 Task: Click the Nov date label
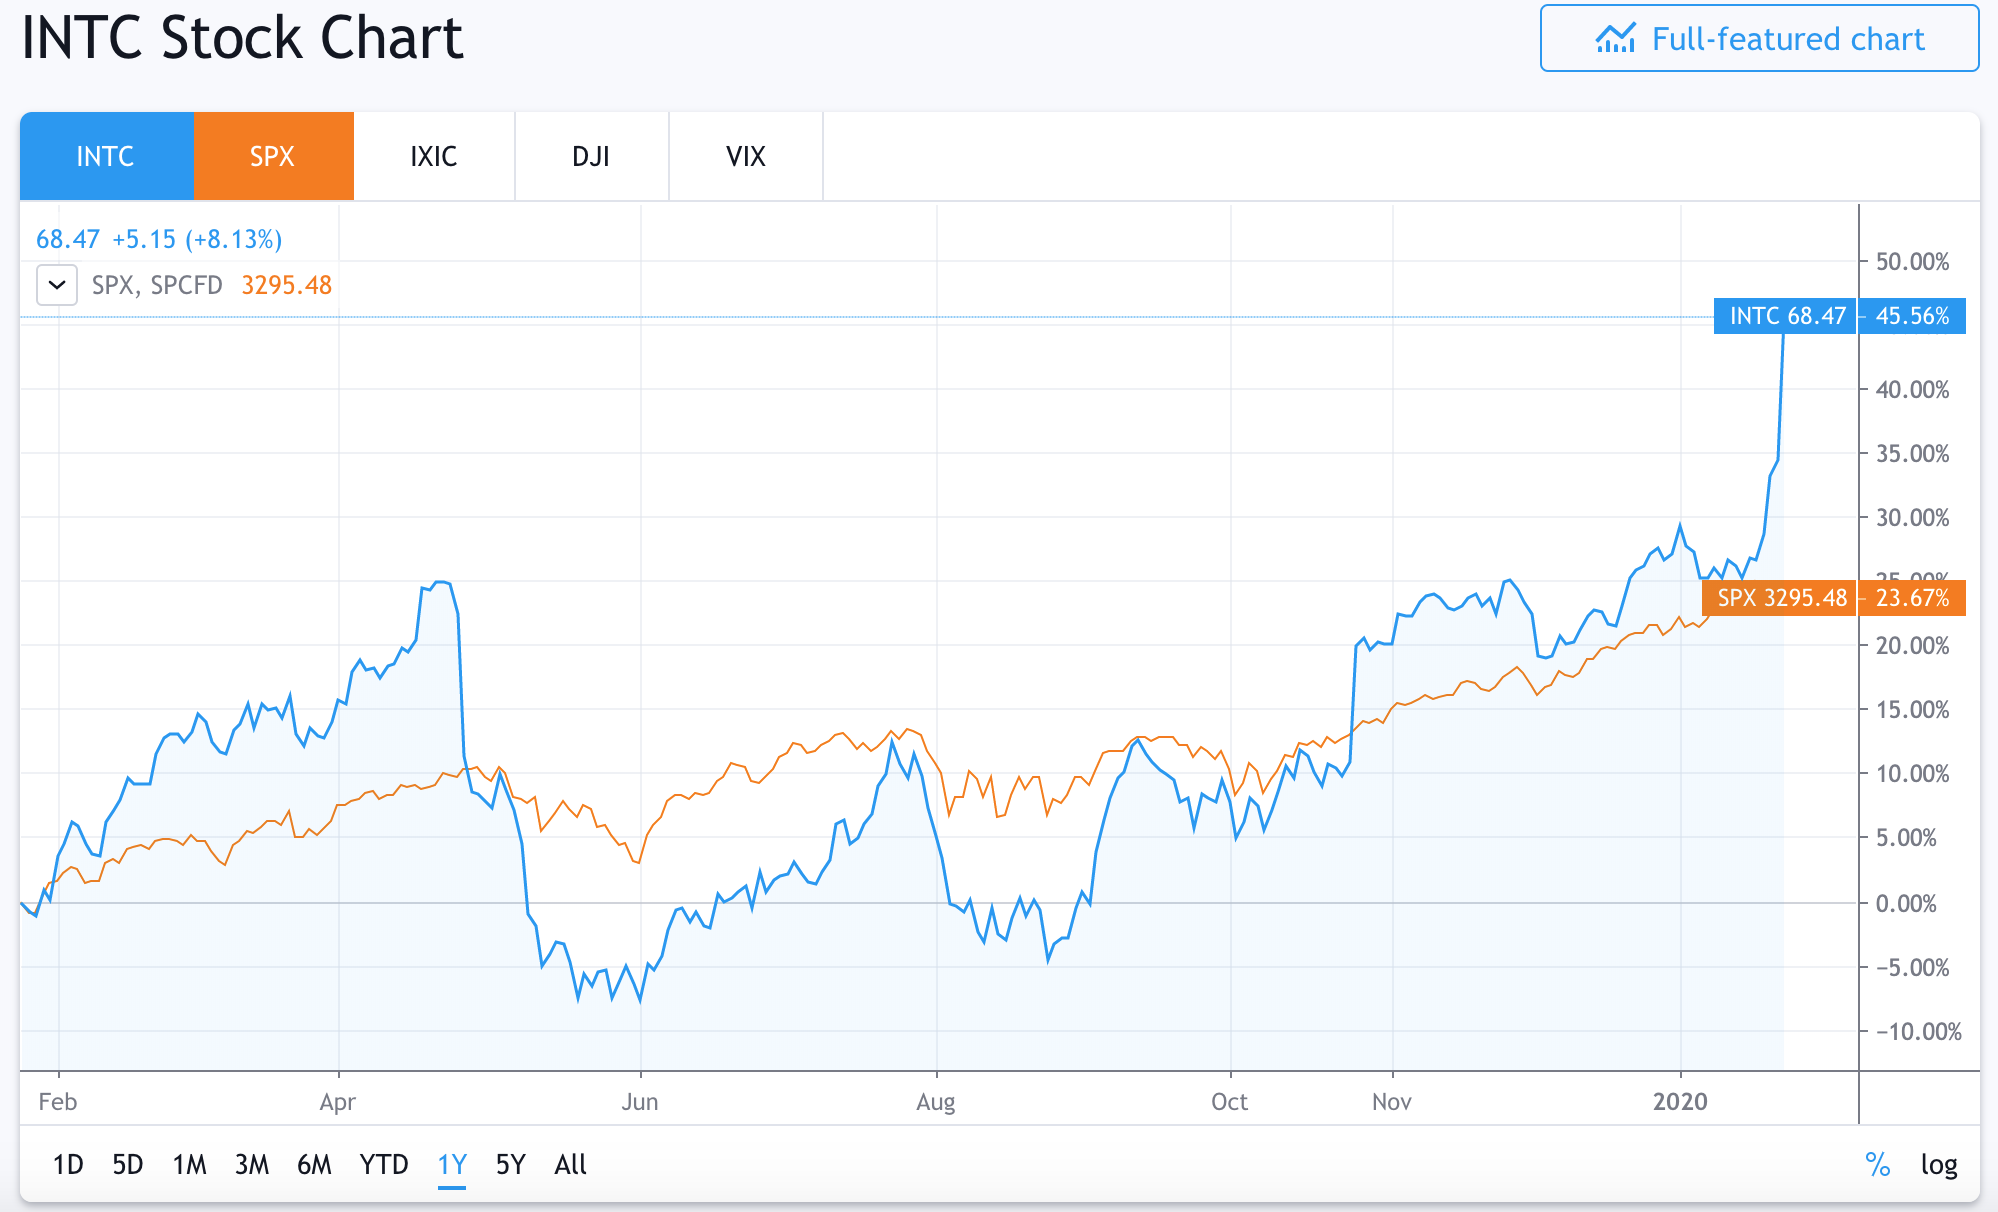point(1392,1102)
